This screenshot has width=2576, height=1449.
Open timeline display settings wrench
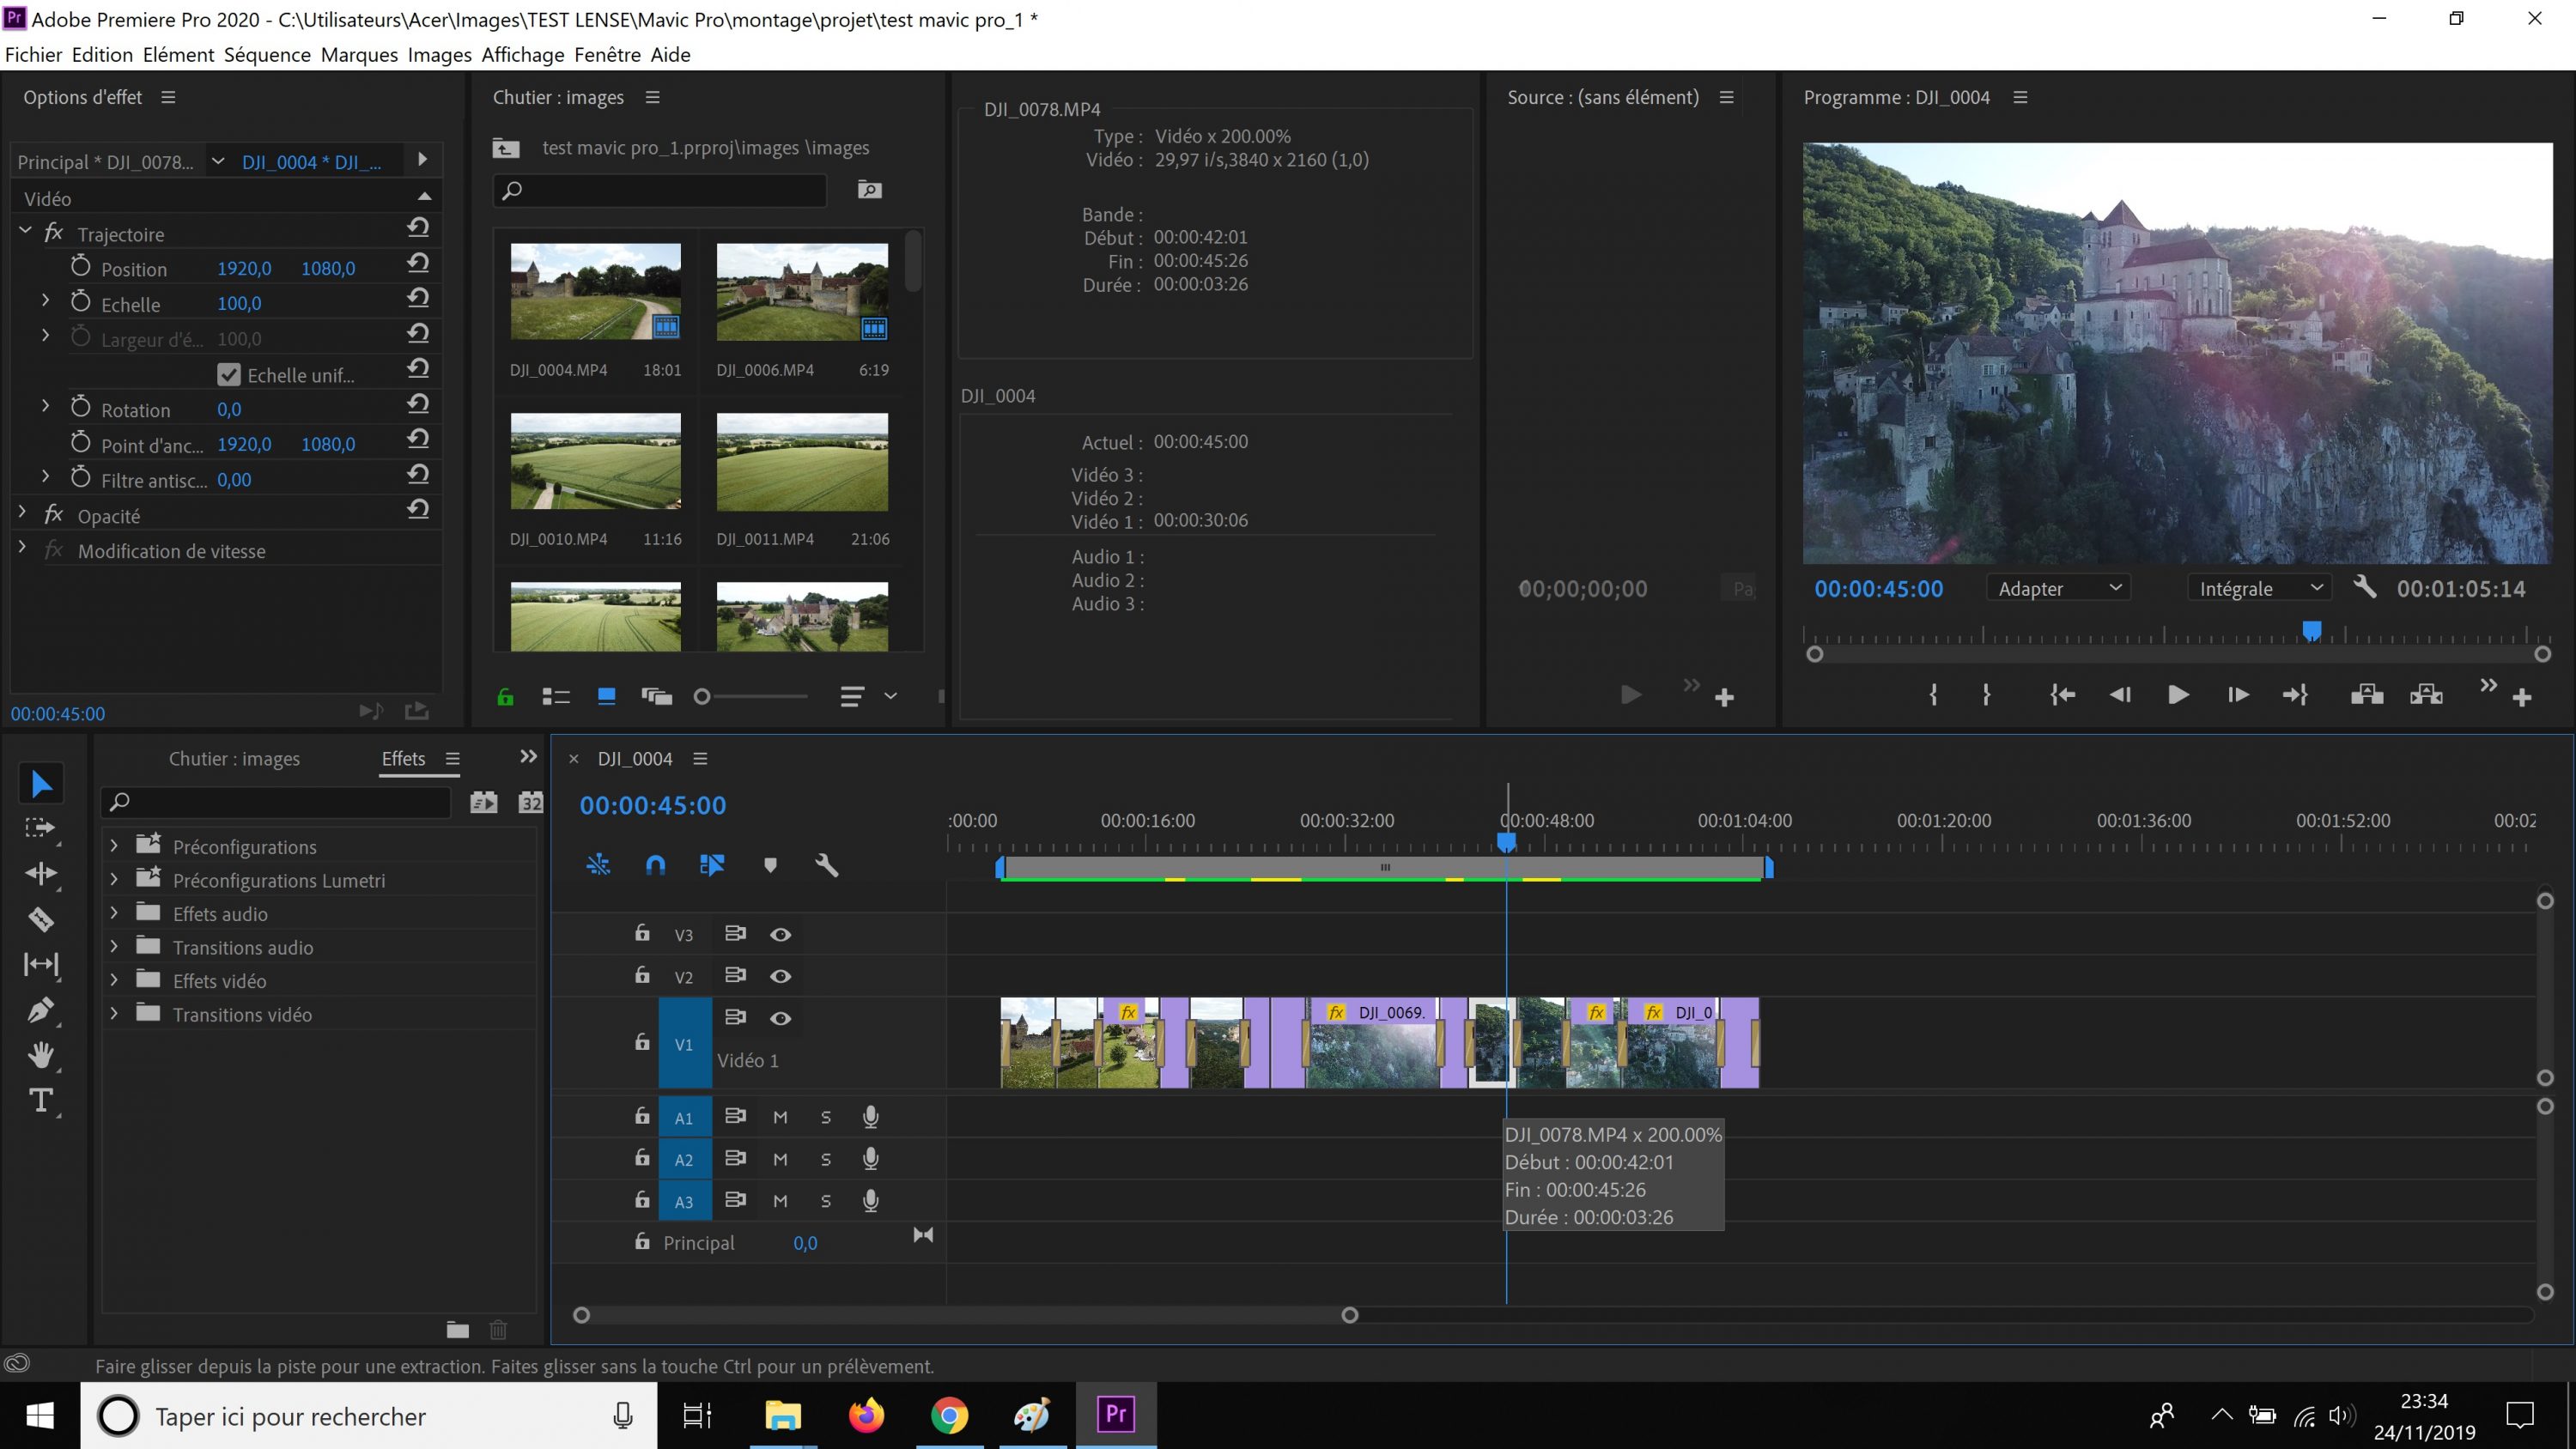click(826, 865)
